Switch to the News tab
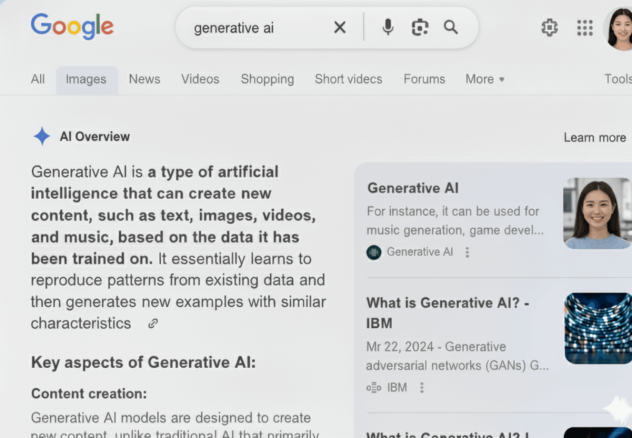The image size is (632, 438). tap(144, 79)
